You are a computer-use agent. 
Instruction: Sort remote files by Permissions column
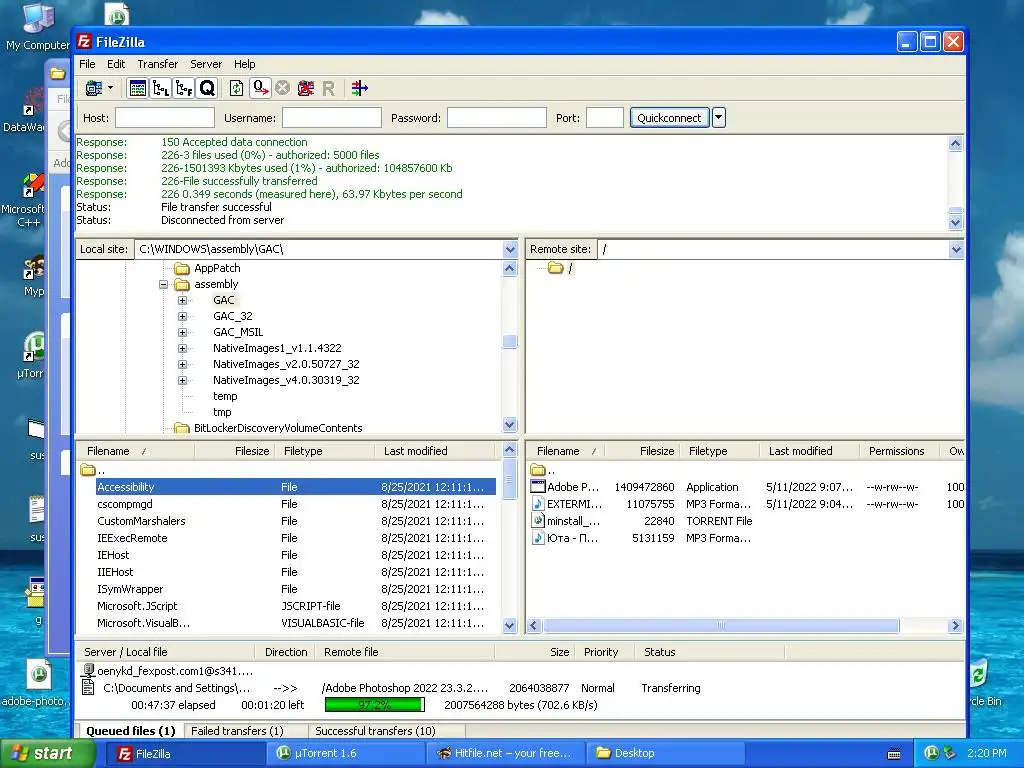point(896,451)
